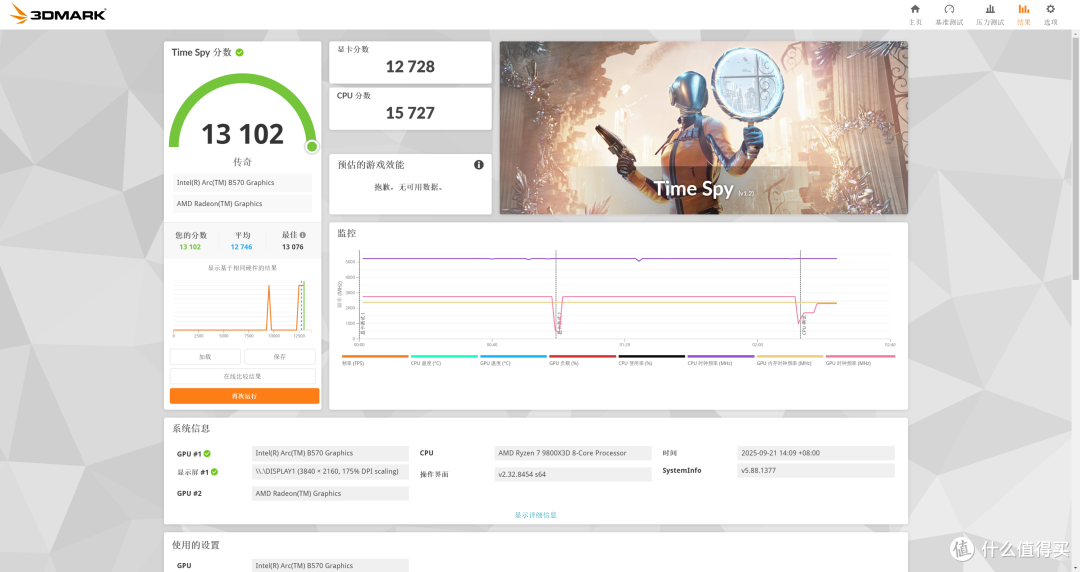The height and width of the screenshot is (572, 1080).
Task: Open the 选项 options gear icon
Action: pyautogui.click(x=1050, y=9)
